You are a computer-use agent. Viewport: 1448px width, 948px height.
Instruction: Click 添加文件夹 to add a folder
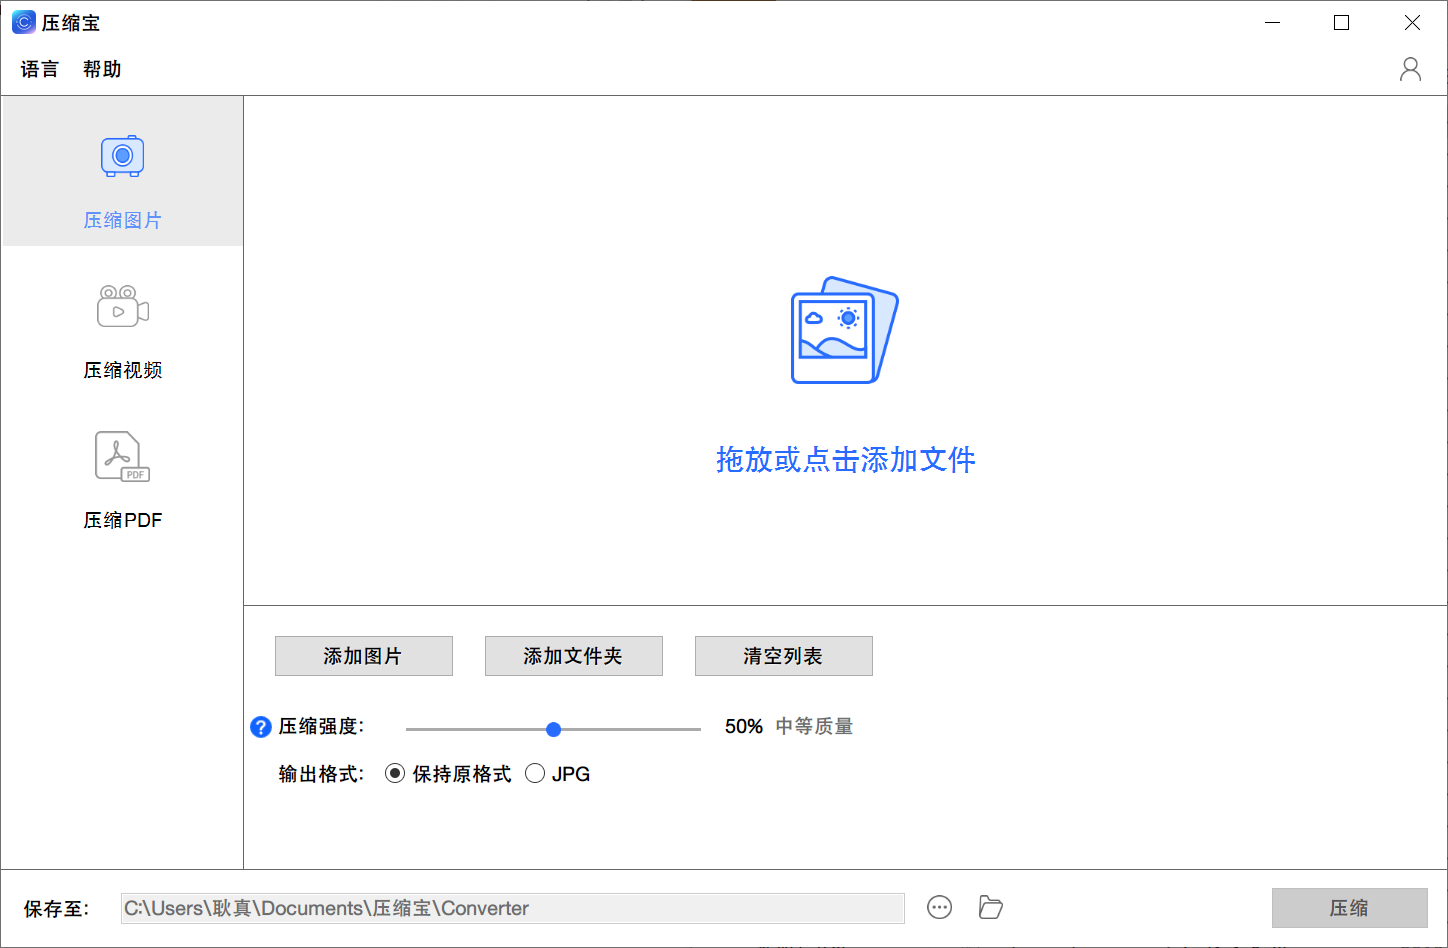click(x=573, y=656)
